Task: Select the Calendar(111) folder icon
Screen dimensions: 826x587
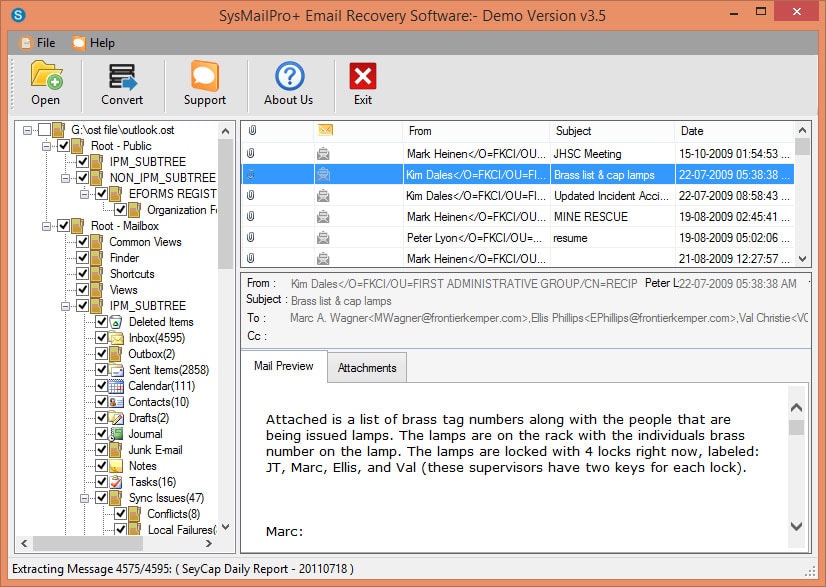Action: pos(117,385)
